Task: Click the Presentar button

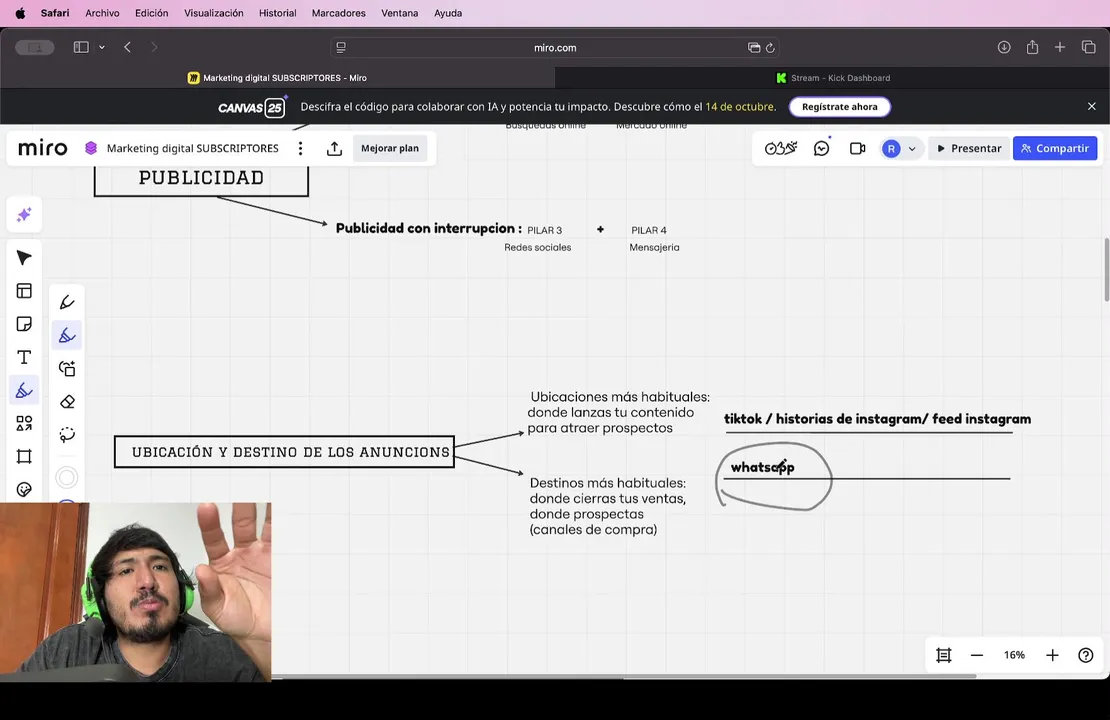Action: click(x=968, y=148)
